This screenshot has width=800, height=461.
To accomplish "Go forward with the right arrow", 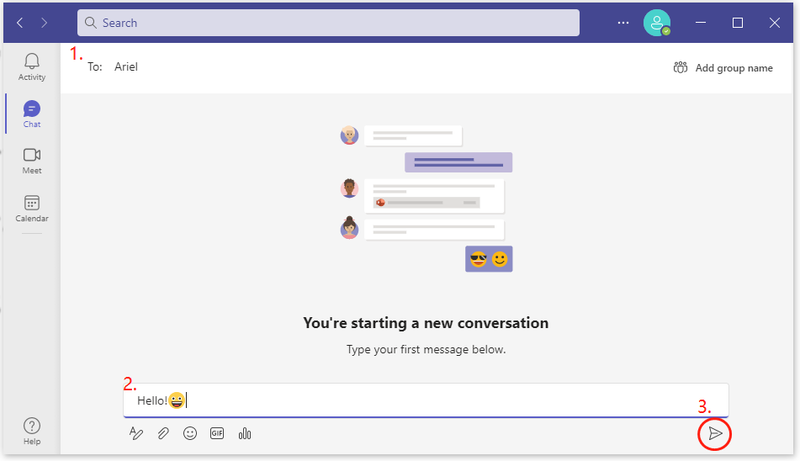I will 44,22.
